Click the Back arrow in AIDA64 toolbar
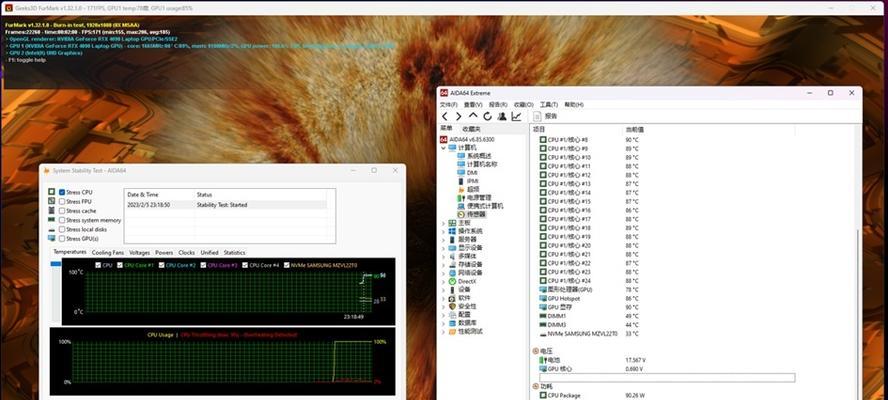 tap(445, 116)
